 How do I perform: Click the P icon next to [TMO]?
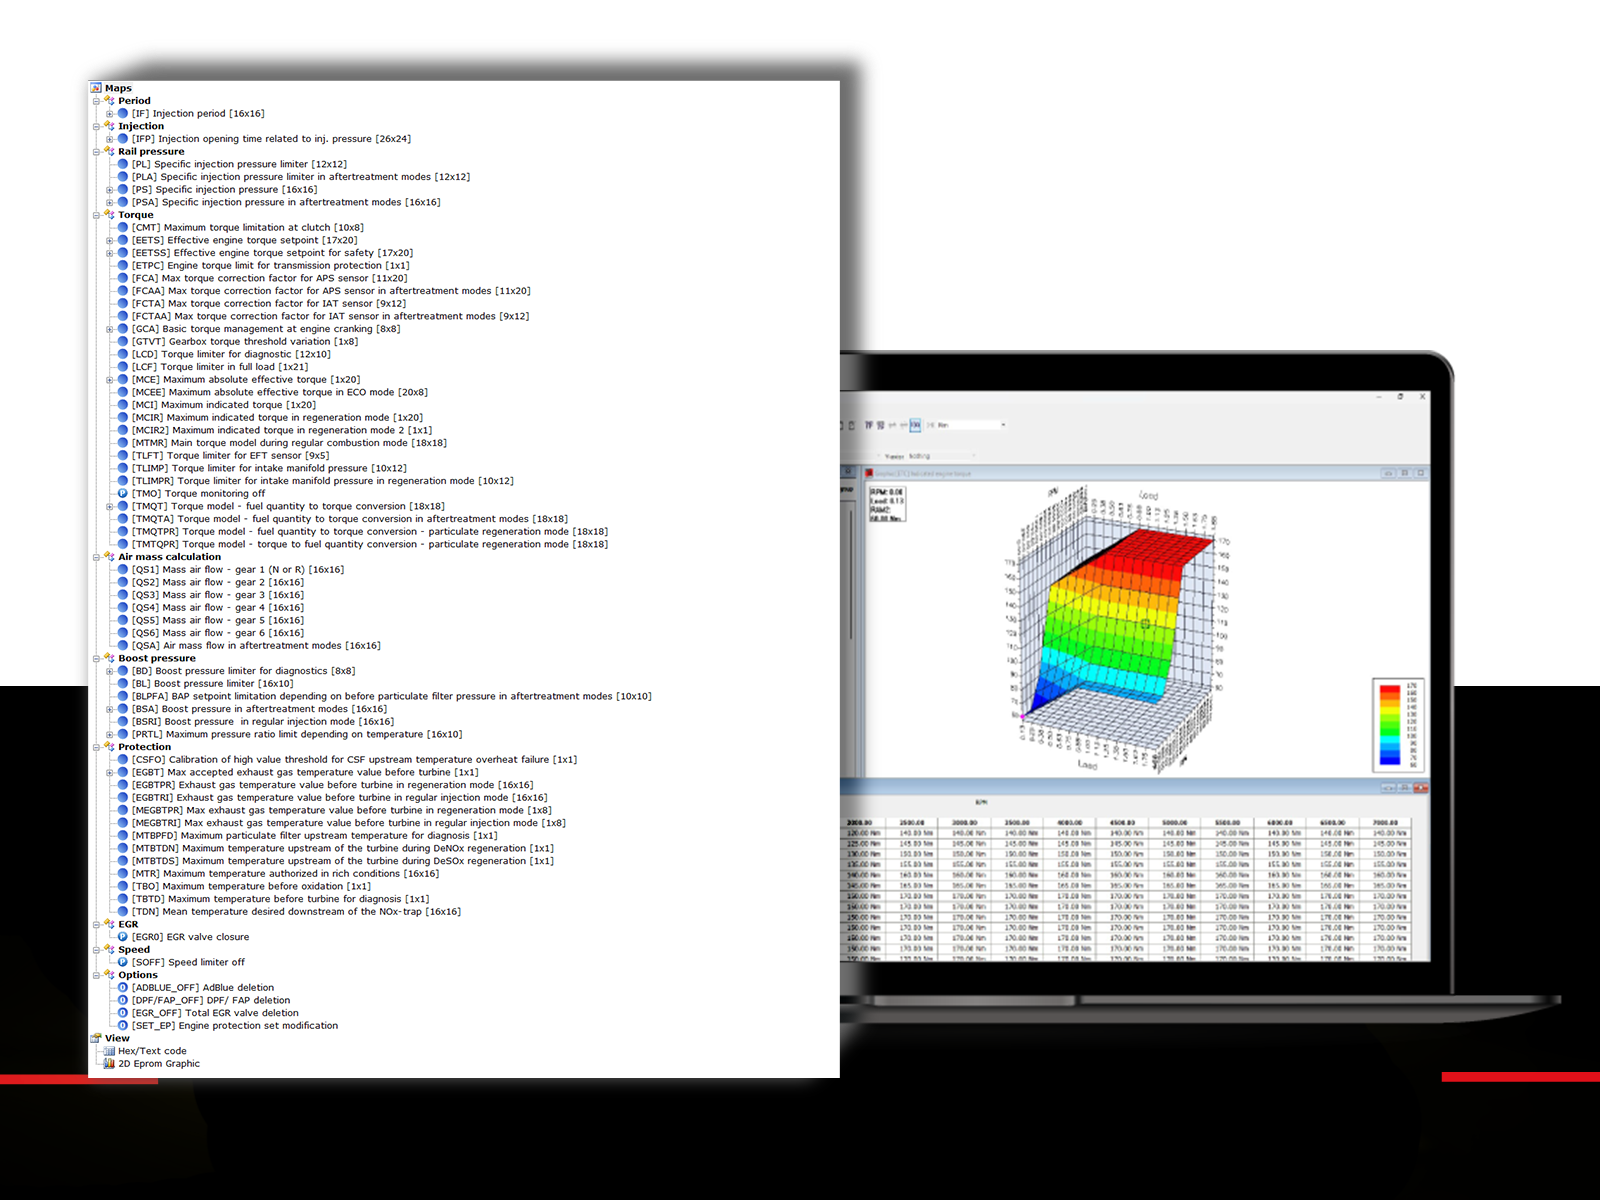coord(123,493)
